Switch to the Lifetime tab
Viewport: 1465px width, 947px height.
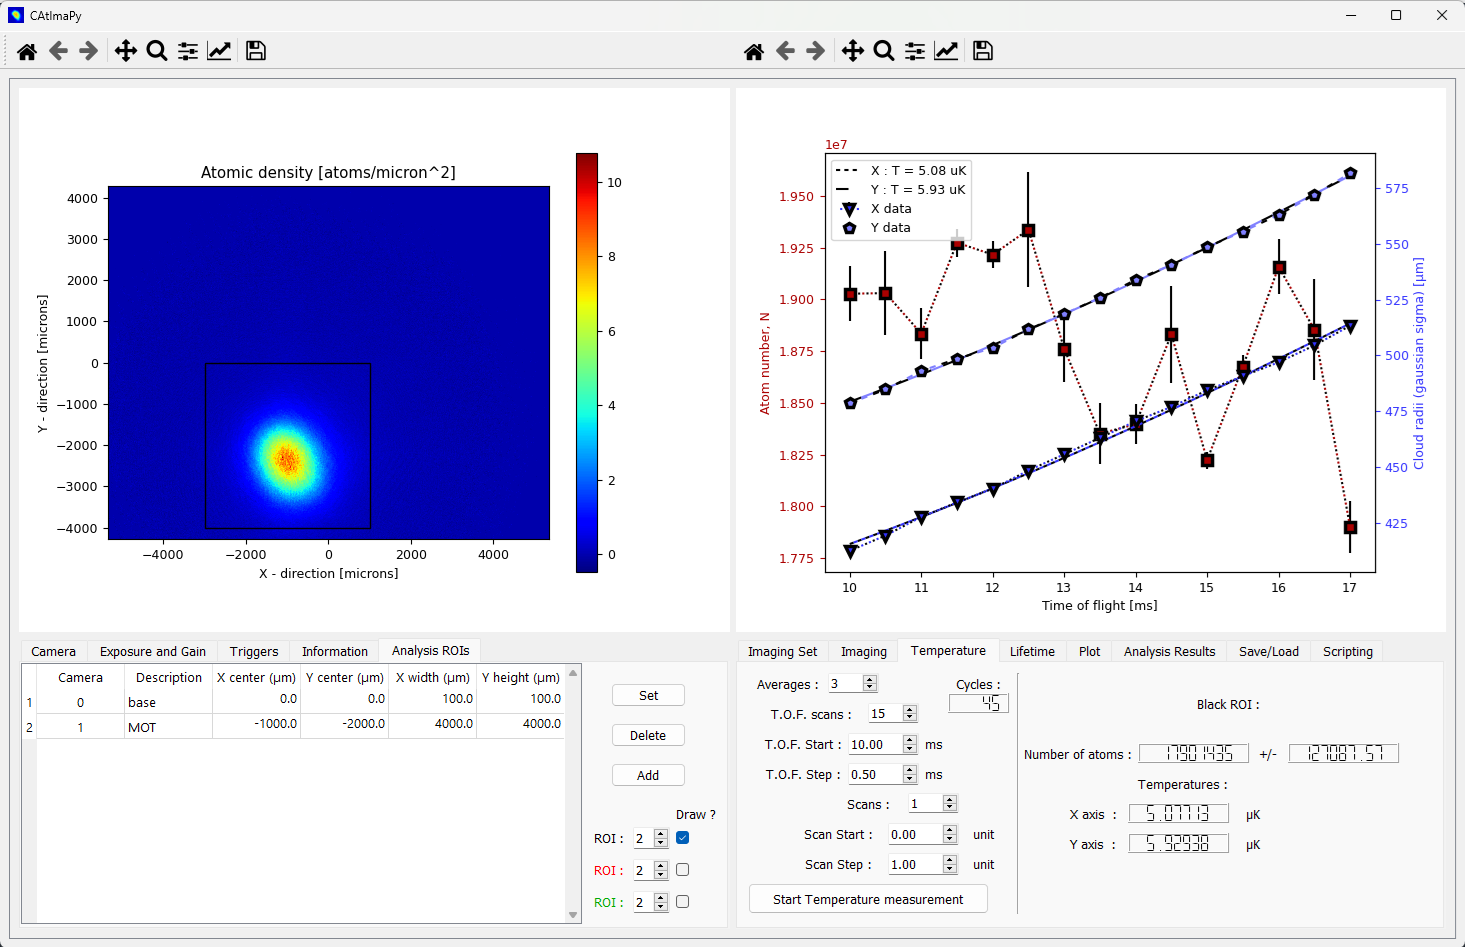(x=1032, y=651)
